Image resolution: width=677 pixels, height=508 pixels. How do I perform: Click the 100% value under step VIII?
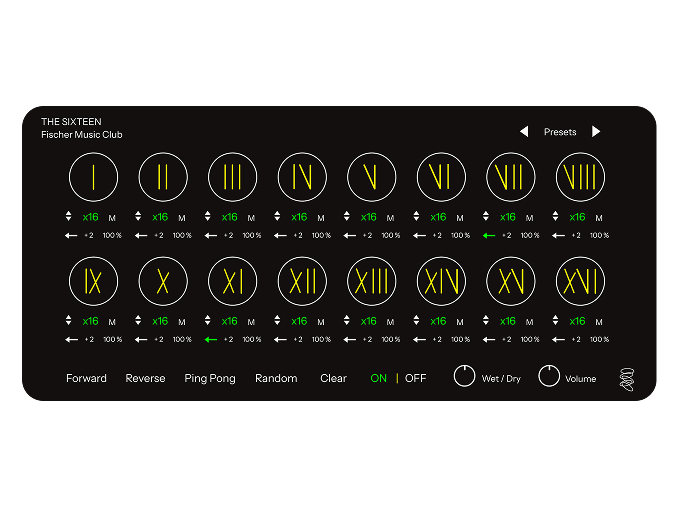[599, 235]
